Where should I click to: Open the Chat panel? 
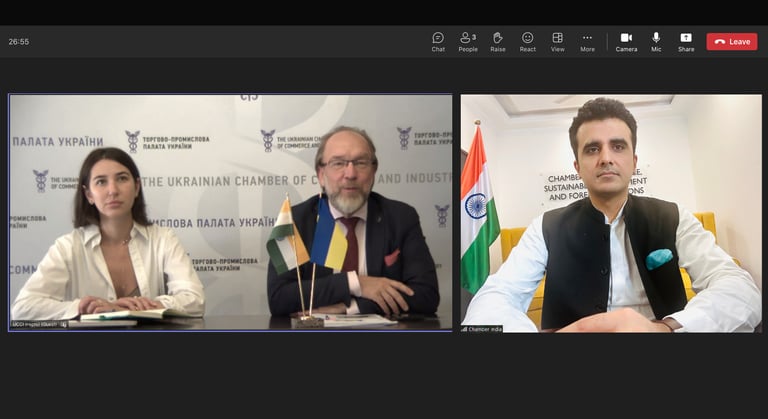pos(438,42)
